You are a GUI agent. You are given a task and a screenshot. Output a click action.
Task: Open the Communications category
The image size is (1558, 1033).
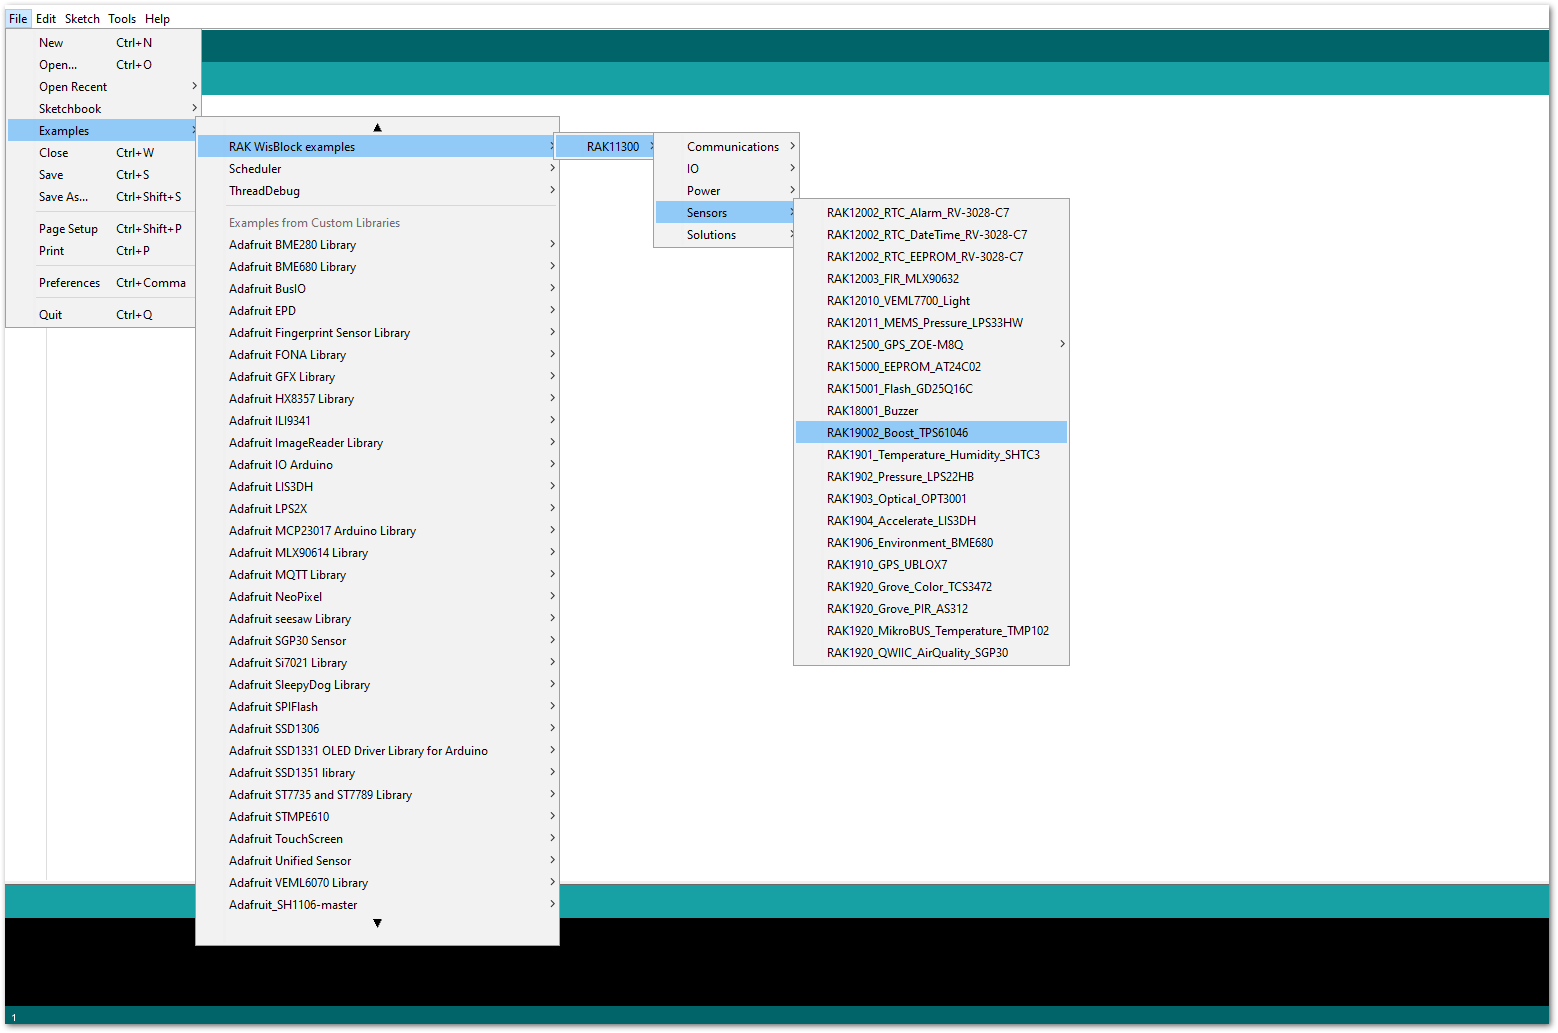coord(727,147)
